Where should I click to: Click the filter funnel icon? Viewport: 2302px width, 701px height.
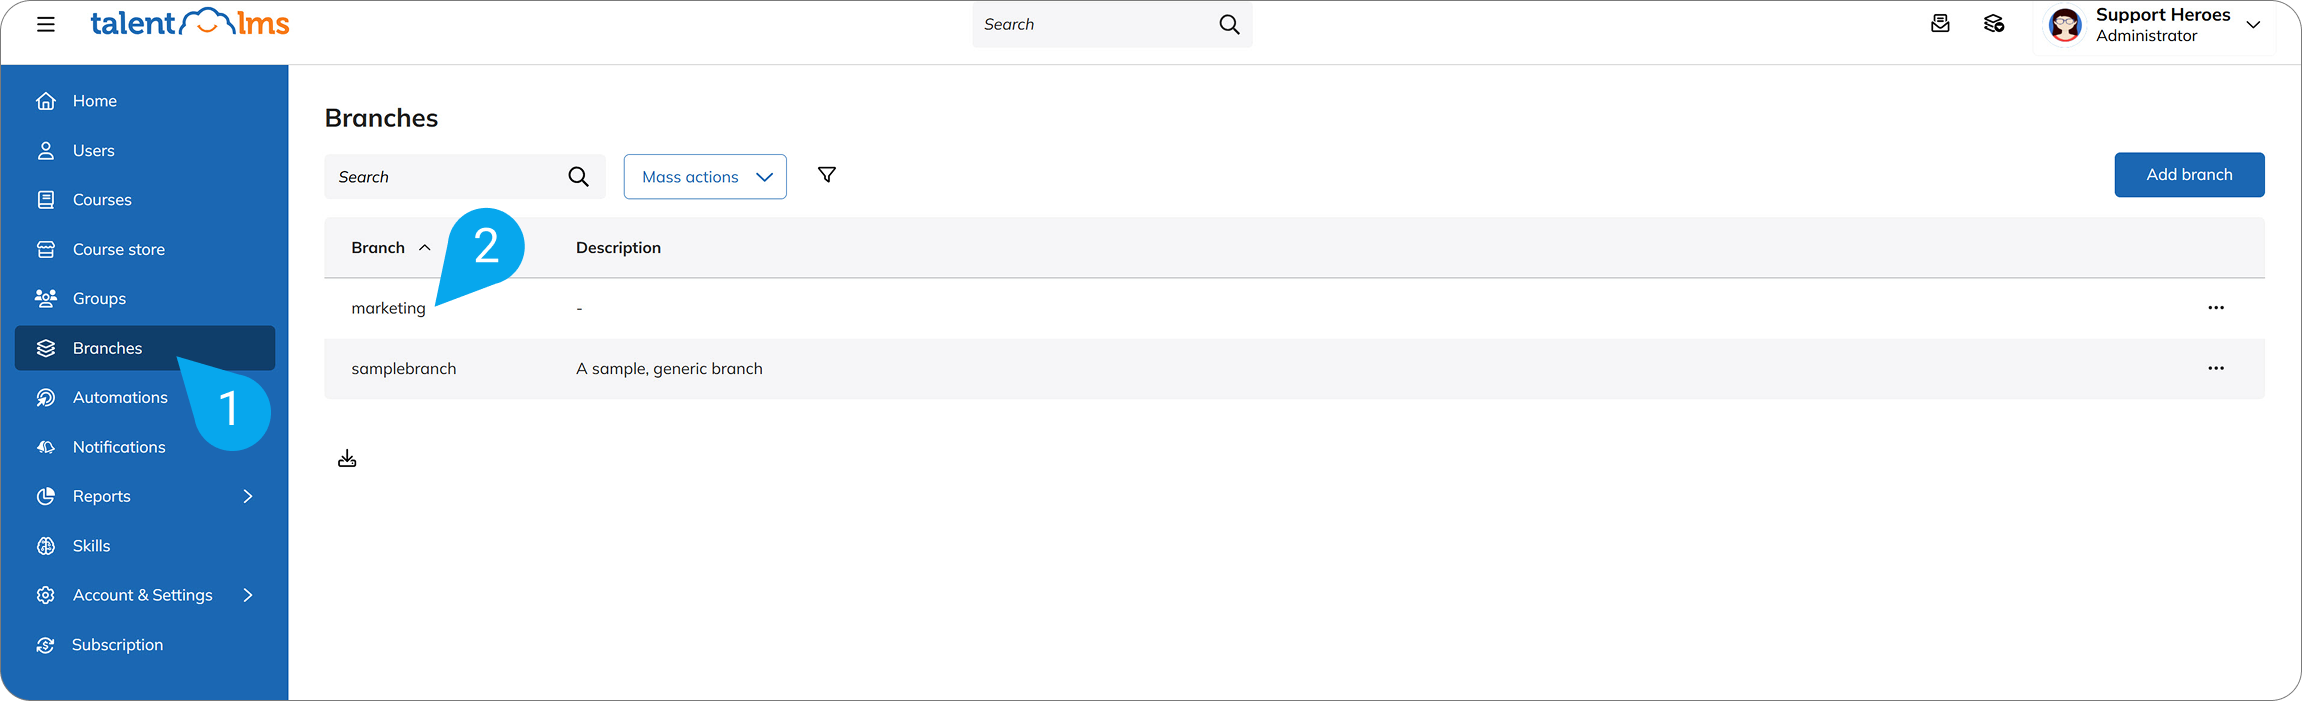[827, 175]
